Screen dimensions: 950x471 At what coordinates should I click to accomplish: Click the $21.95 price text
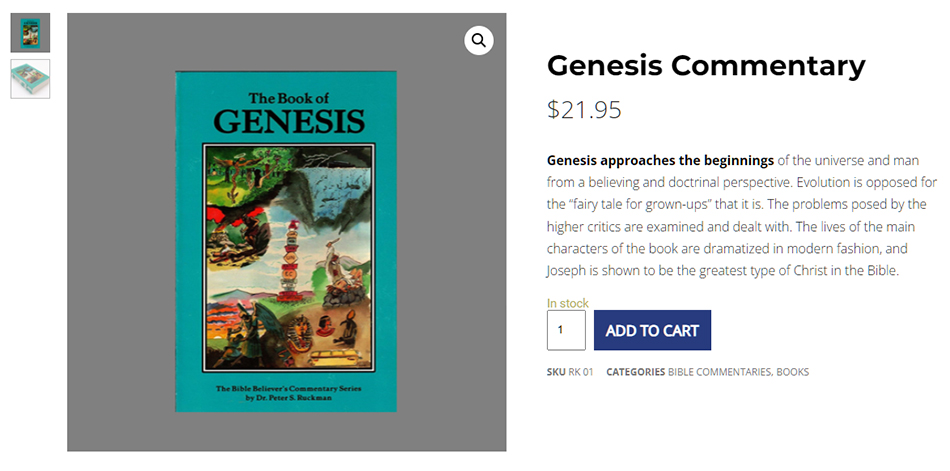pos(584,109)
